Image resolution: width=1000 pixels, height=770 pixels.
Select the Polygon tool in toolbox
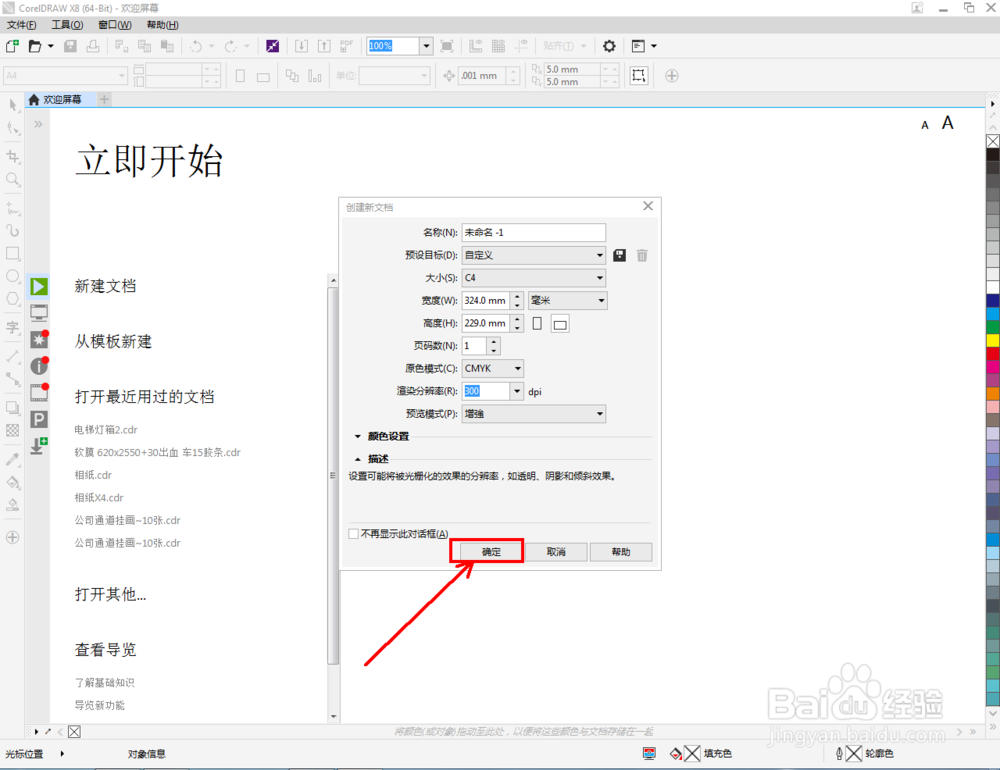[x=13, y=299]
